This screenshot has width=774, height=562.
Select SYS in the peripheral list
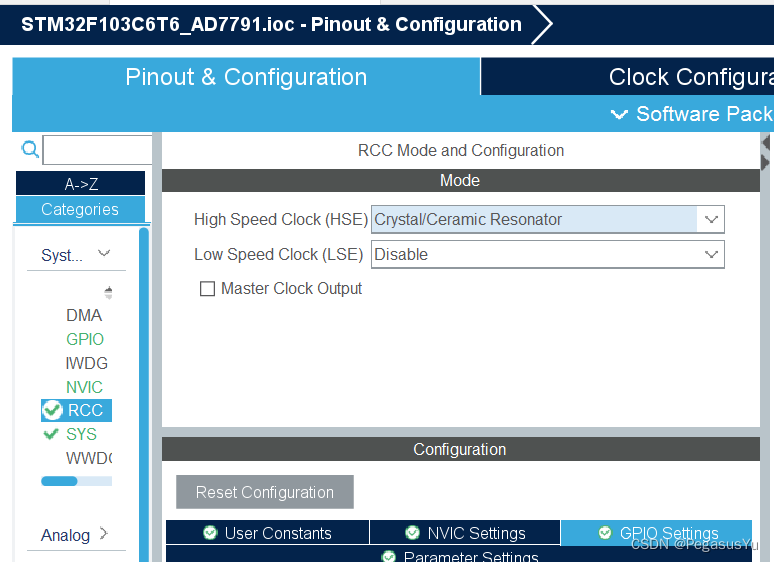click(81, 434)
